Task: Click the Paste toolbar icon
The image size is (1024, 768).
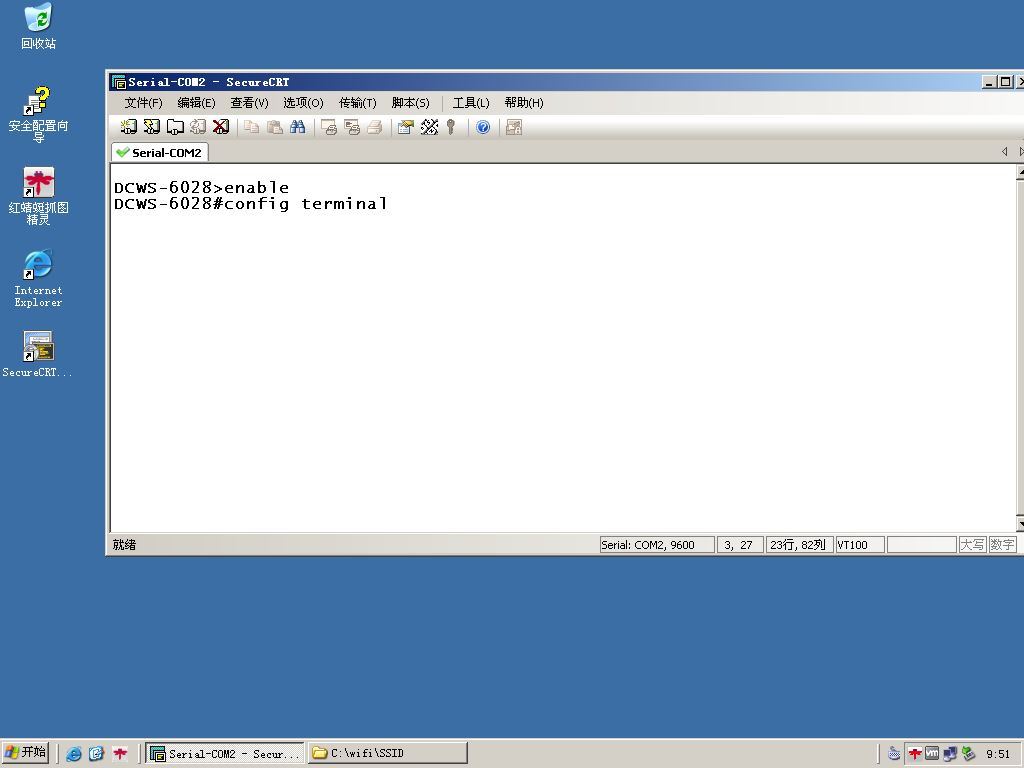Action: click(x=275, y=127)
